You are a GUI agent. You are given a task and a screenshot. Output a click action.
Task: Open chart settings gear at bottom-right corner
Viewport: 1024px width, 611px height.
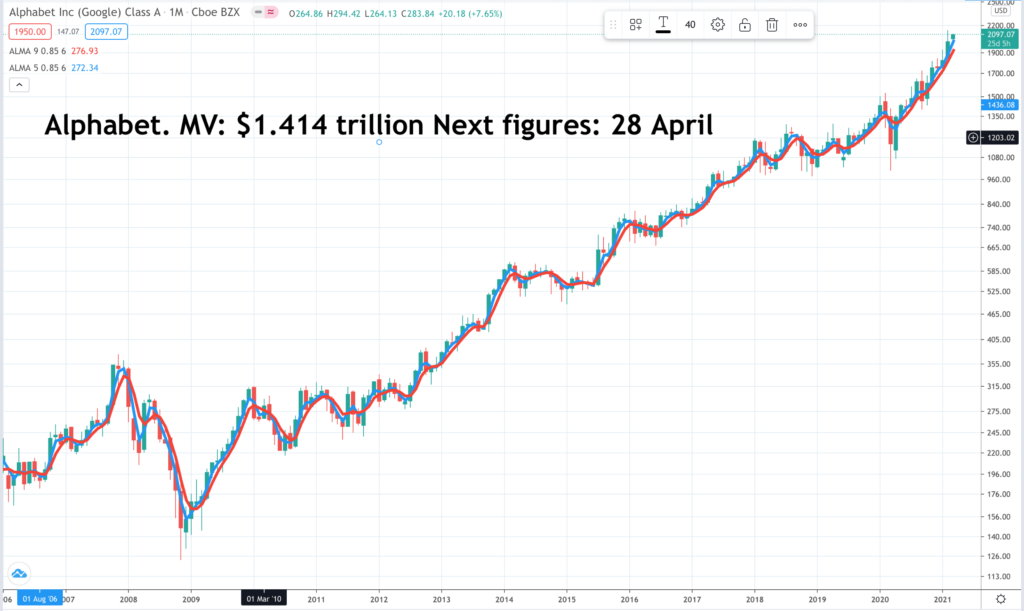point(1000,599)
